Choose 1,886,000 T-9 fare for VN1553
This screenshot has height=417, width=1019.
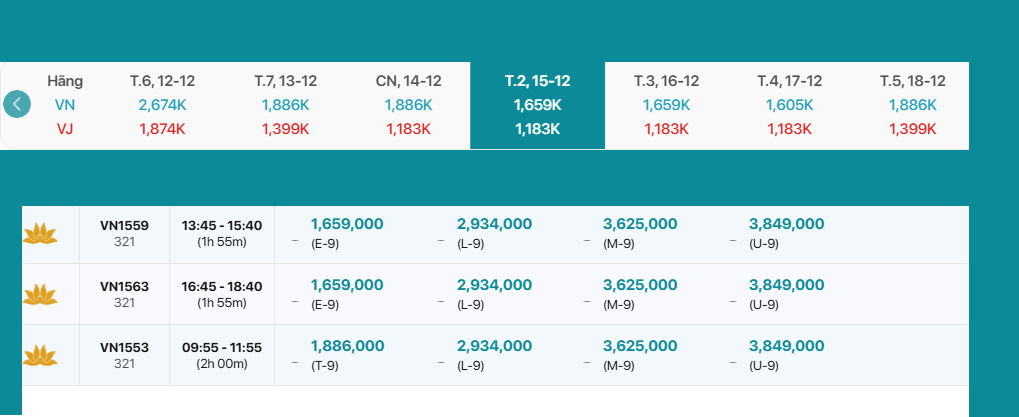[x=346, y=355]
